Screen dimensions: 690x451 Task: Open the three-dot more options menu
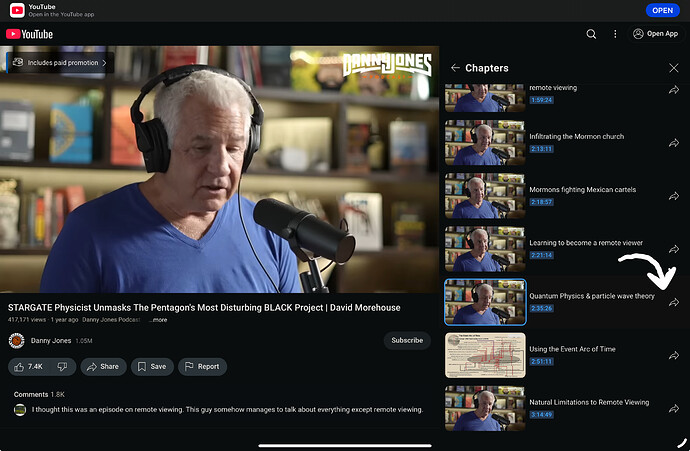(615, 34)
